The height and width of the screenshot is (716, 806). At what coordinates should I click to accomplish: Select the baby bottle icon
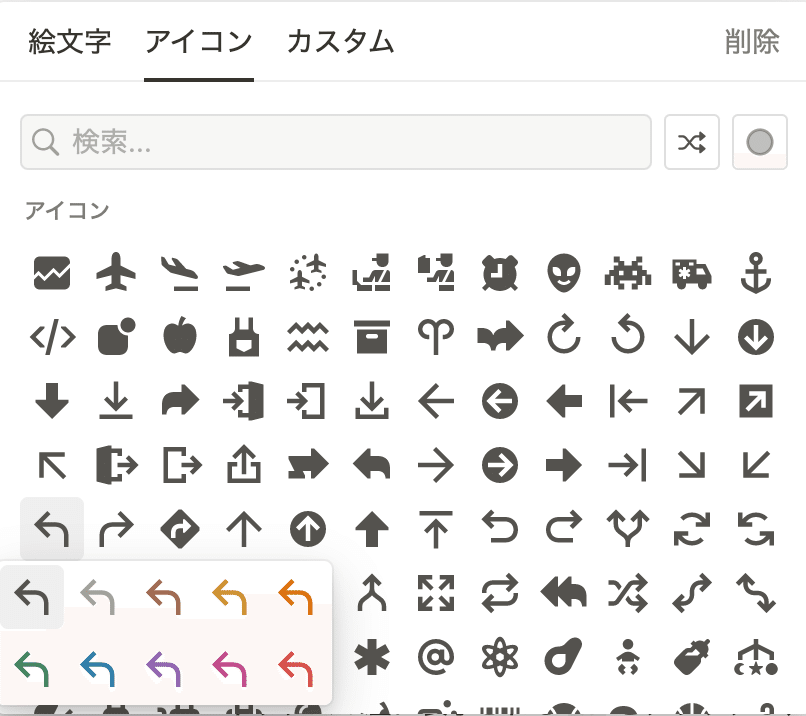[x=691, y=657]
